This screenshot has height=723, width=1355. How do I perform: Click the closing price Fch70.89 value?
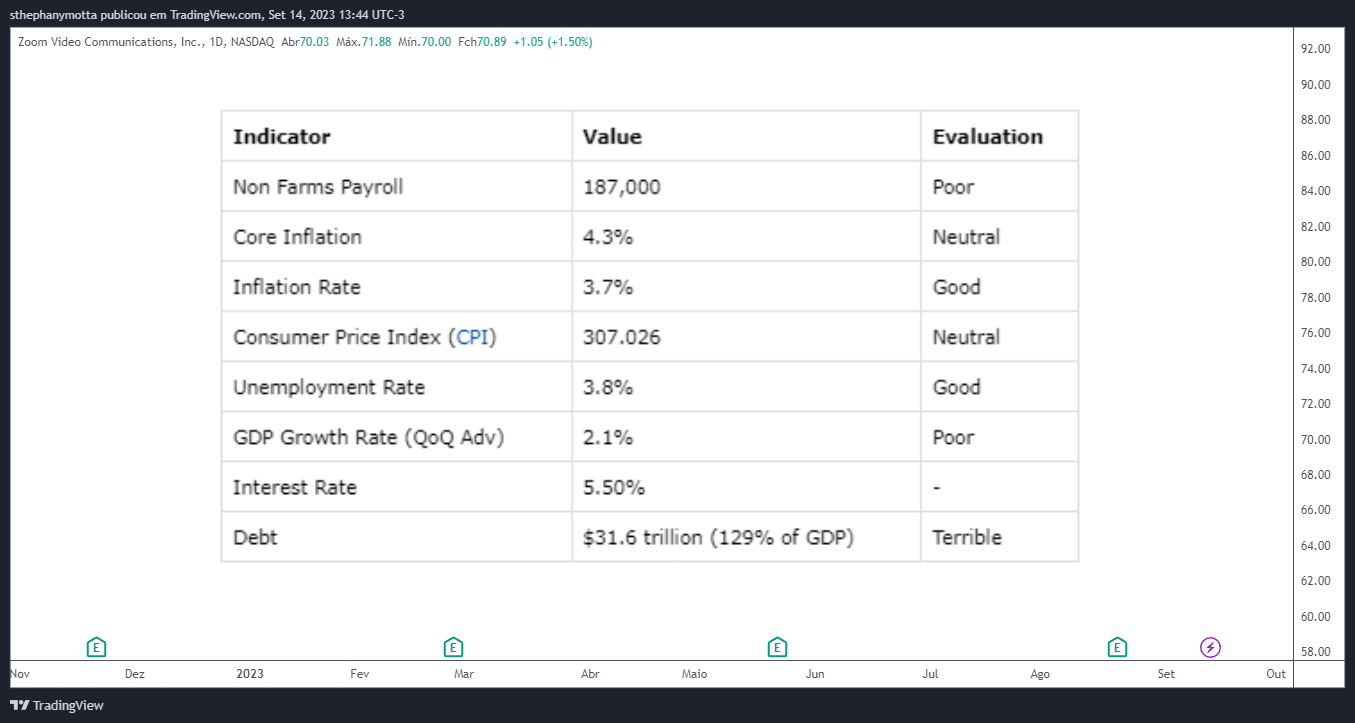click(x=483, y=42)
